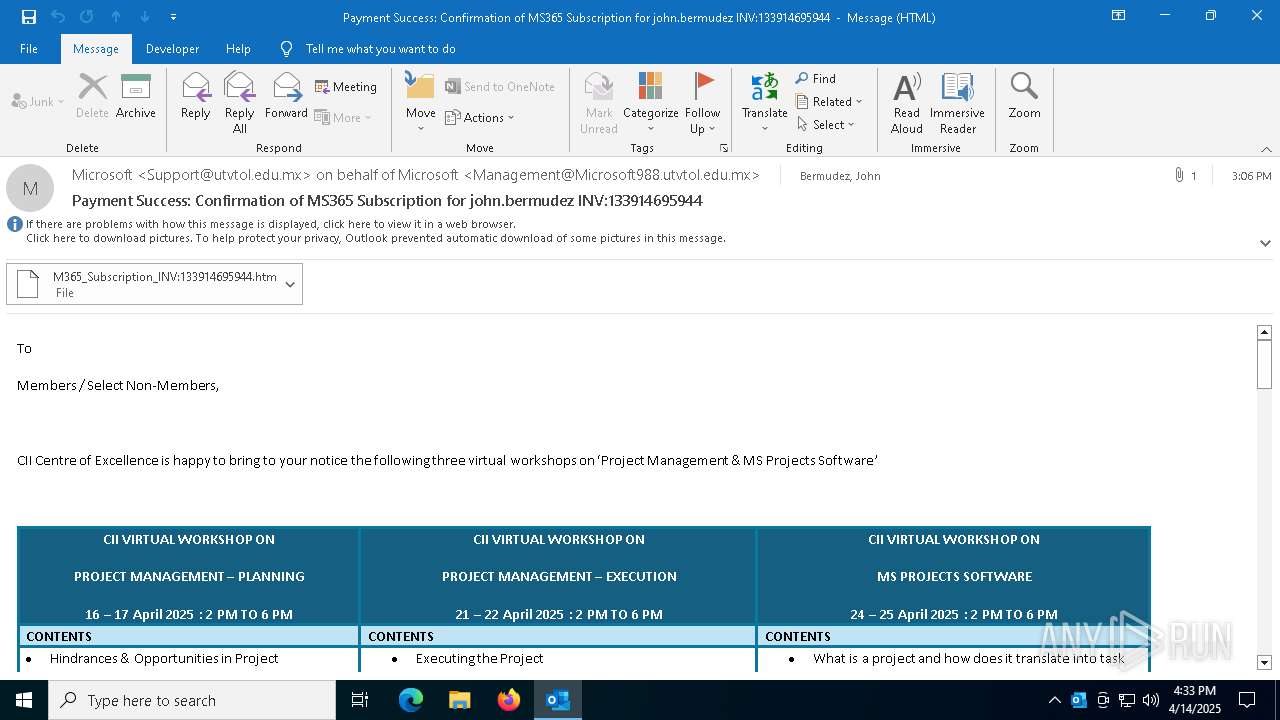Click here to download pictures notice
The height and width of the screenshot is (720, 1280).
coord(376,238)
